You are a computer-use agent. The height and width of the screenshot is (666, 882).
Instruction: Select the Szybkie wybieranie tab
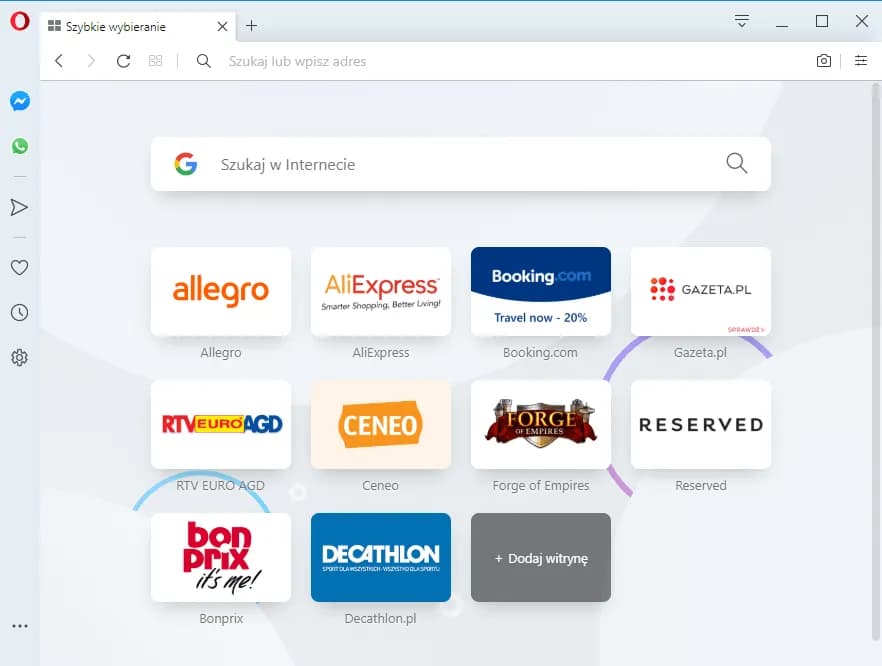tap(125, 27)
